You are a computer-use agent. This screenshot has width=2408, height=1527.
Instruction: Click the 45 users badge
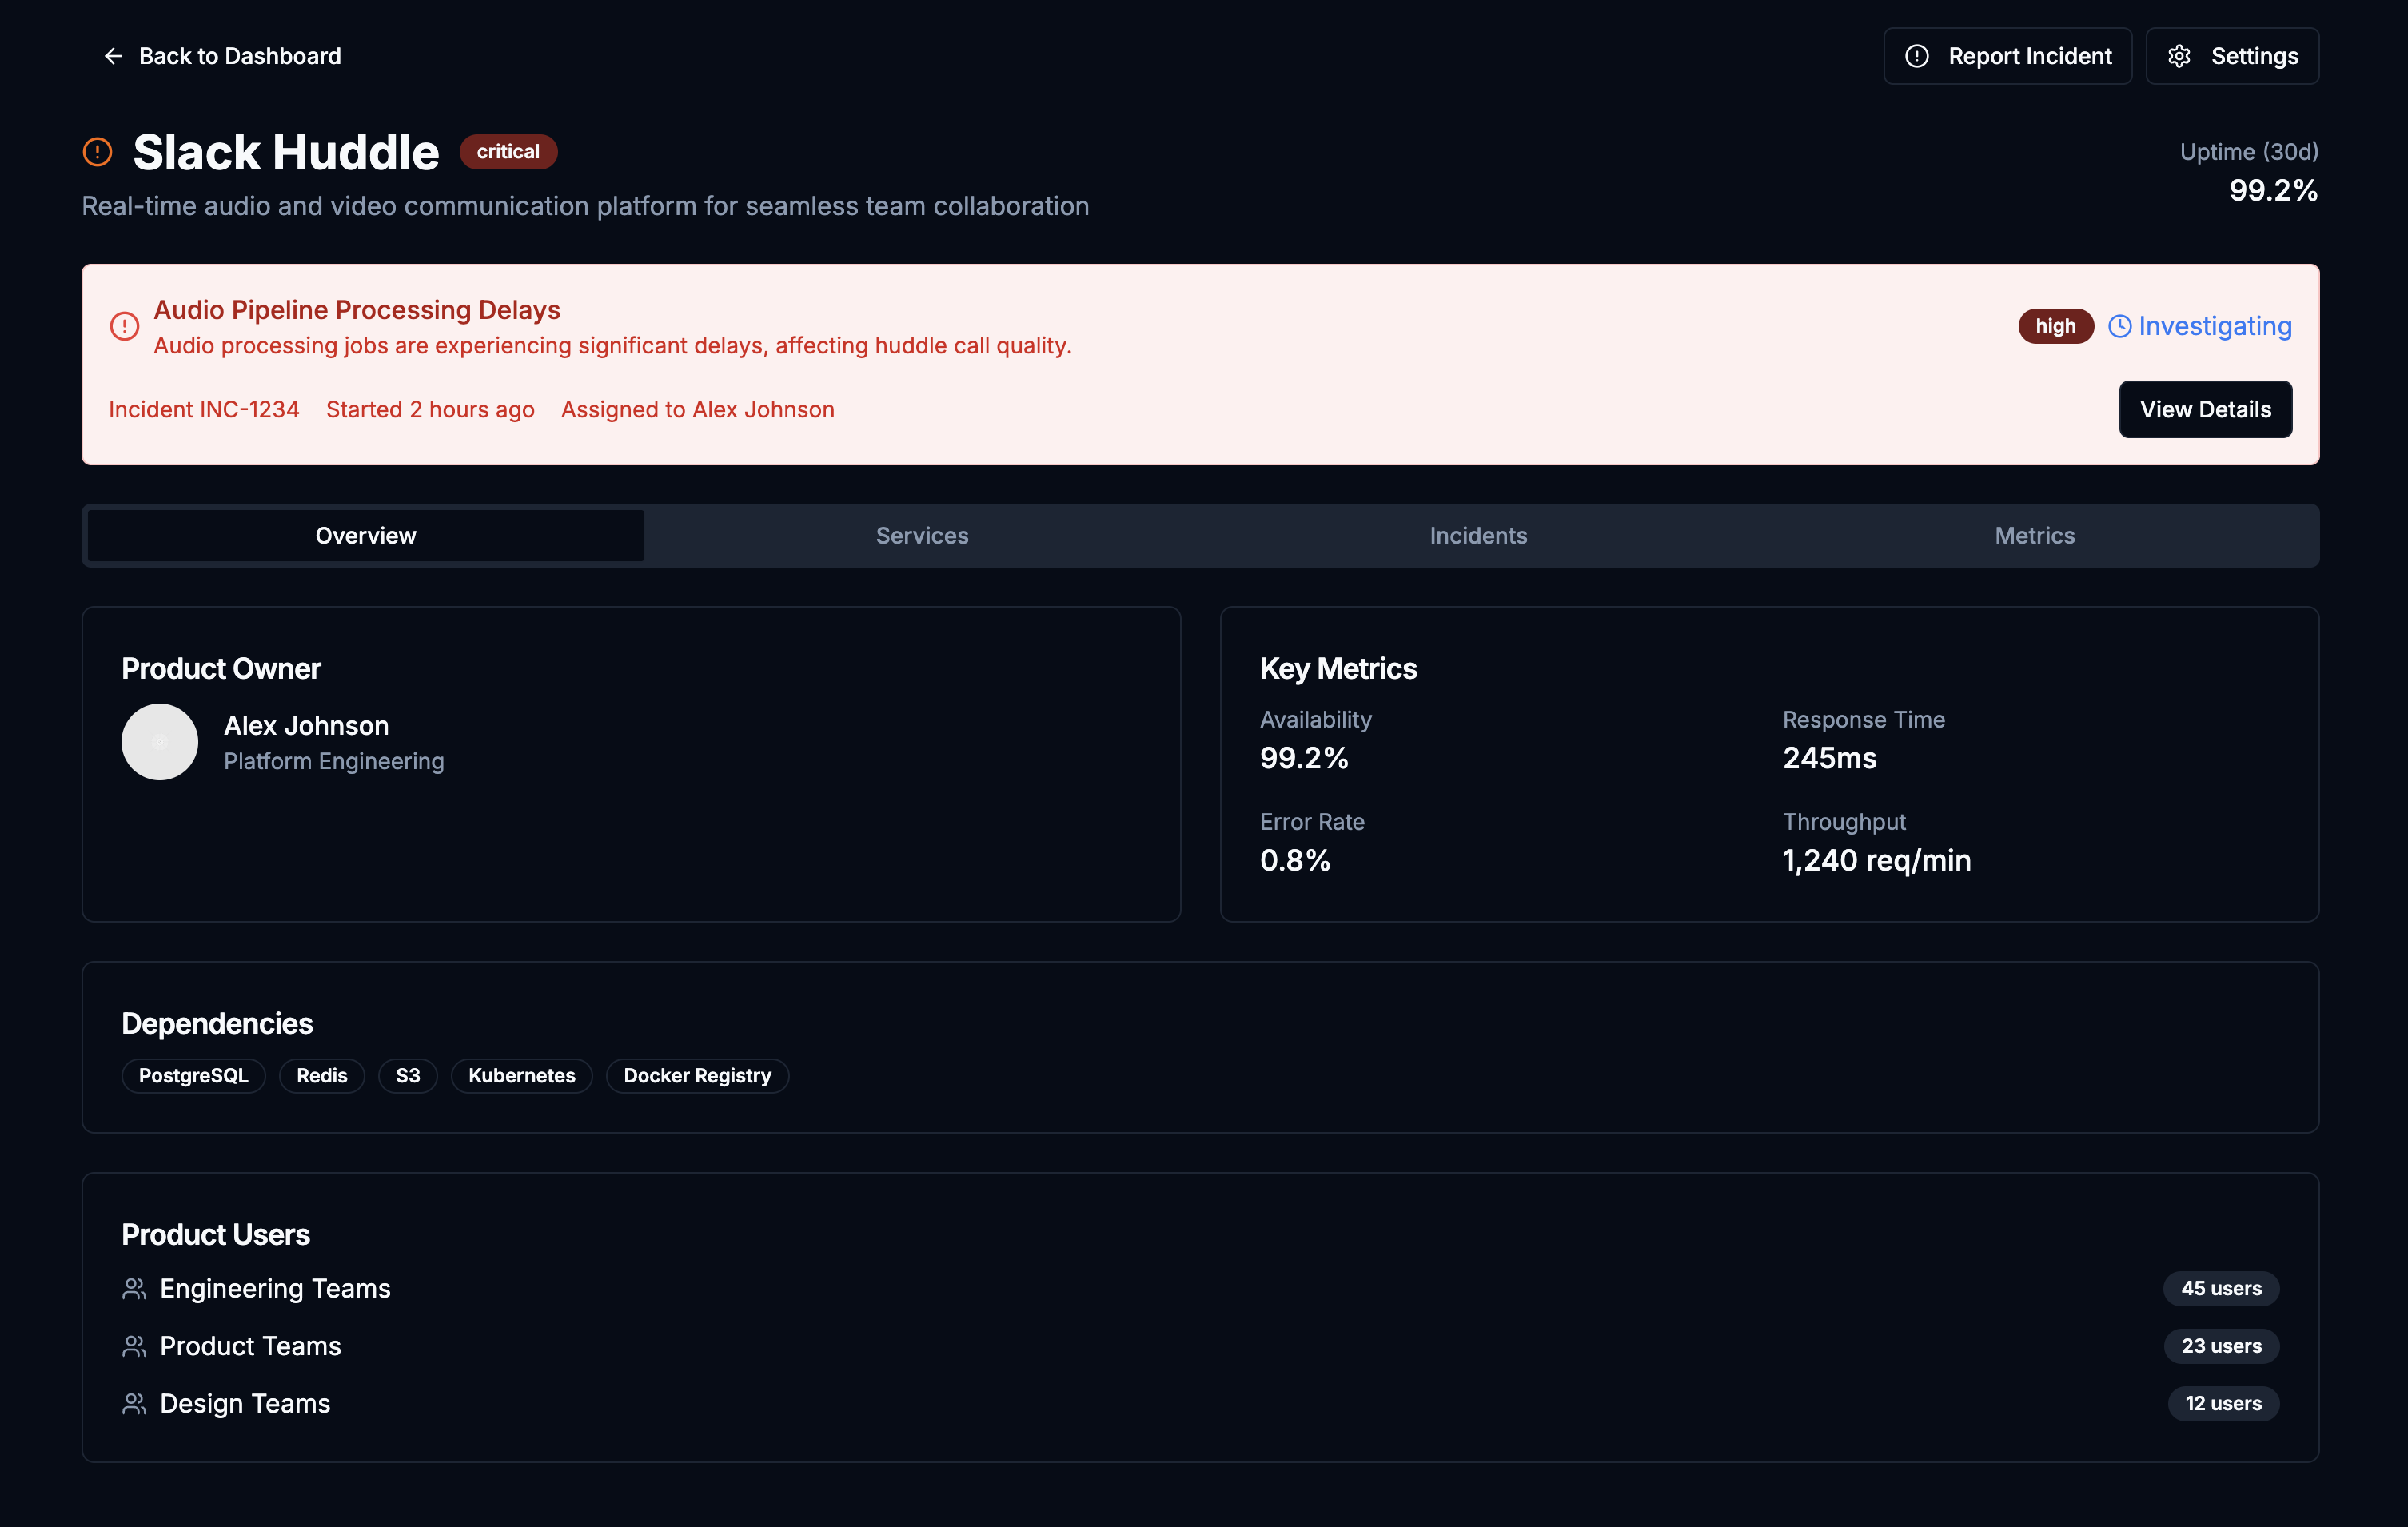pos(2220,1289)
